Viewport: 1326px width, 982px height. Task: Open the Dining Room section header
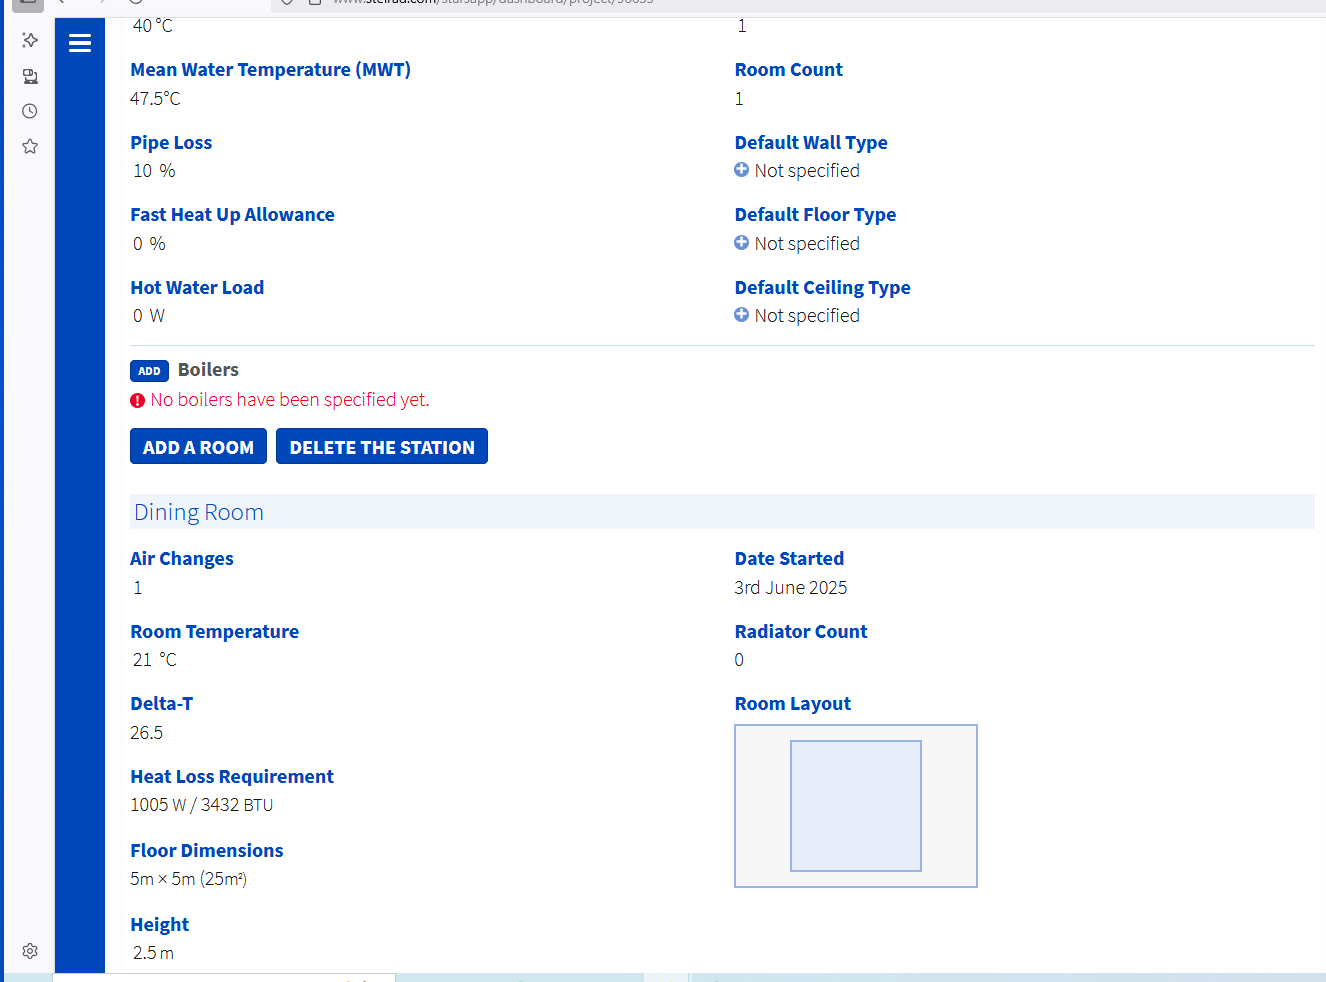coord(722,512)
